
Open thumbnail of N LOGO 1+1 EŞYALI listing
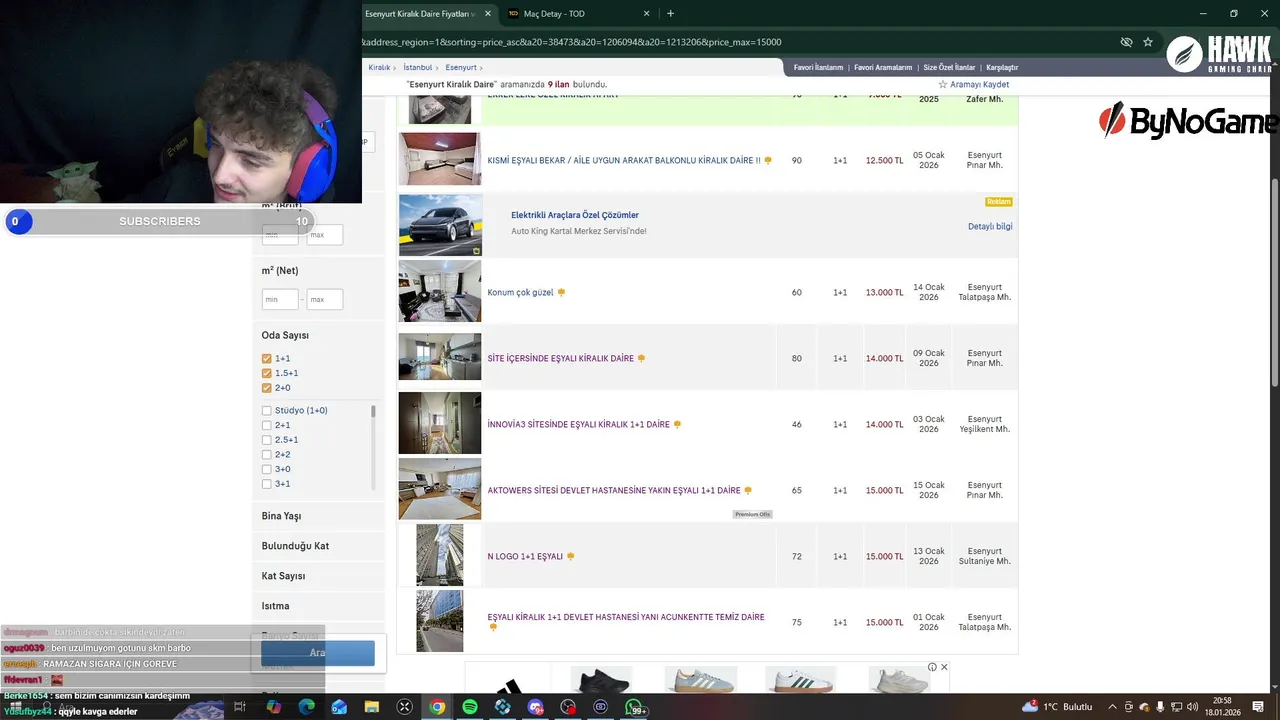click(440, 555)
